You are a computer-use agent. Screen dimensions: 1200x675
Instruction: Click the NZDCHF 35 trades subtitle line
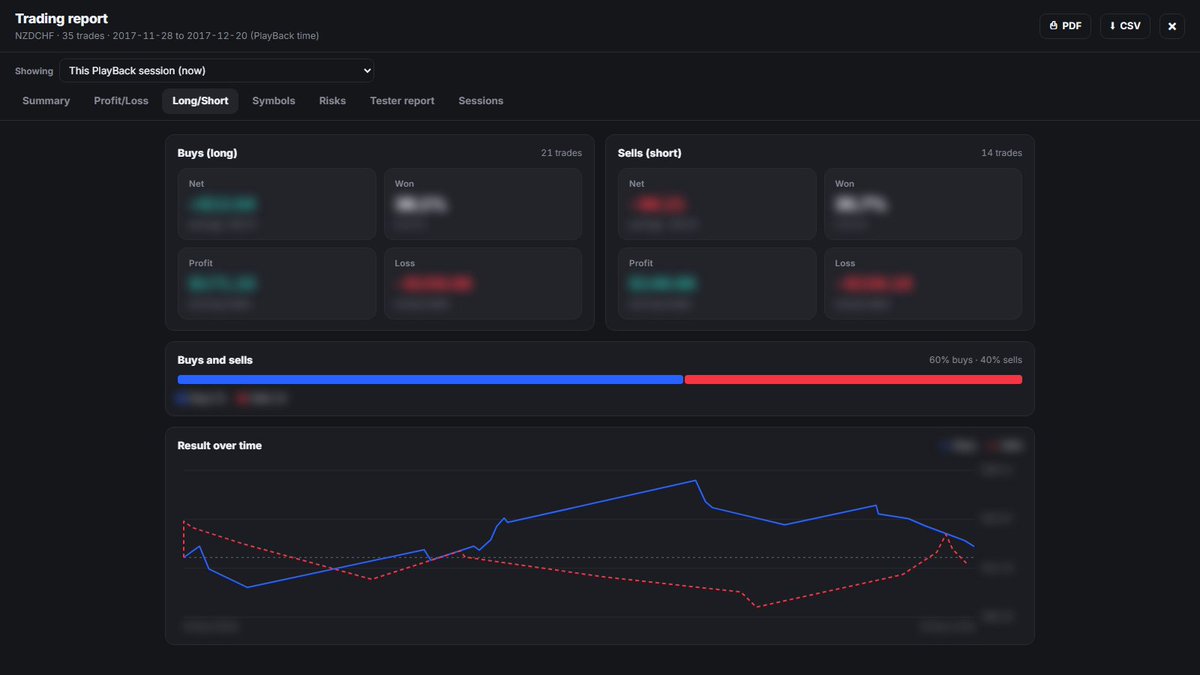(167, 36)
